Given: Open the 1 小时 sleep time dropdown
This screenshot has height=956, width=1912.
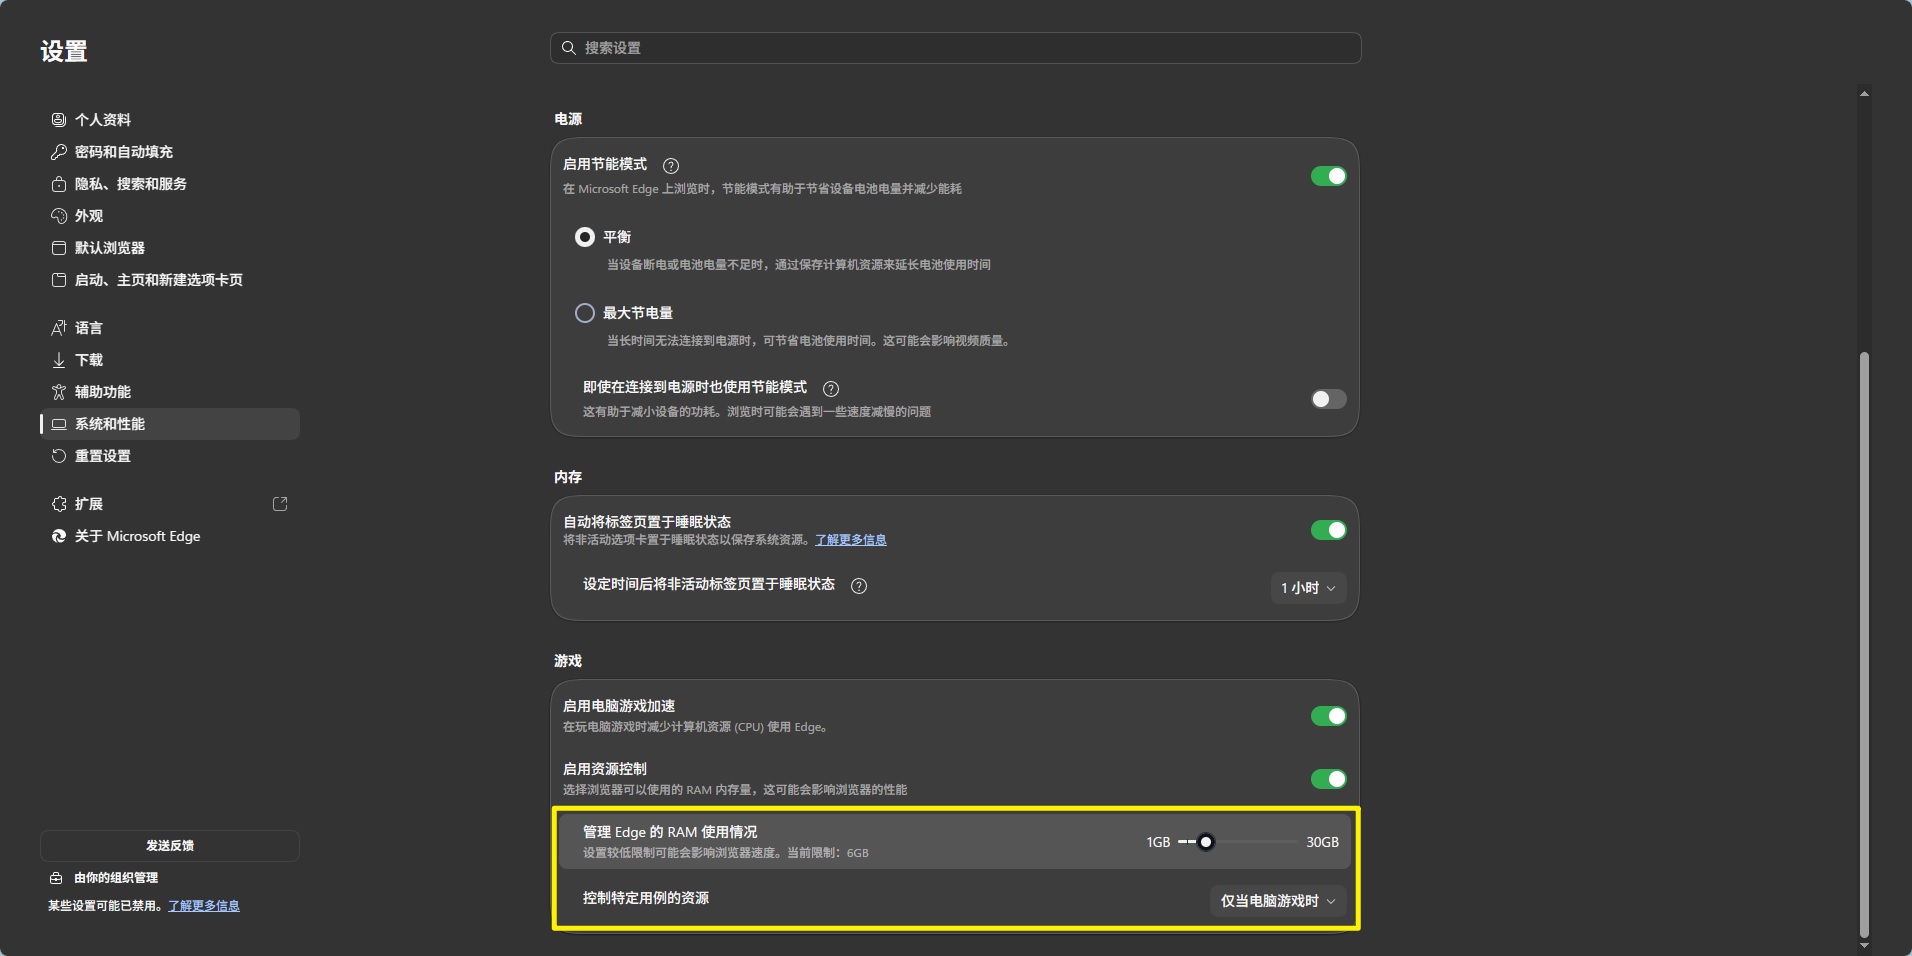Looking at the screenshot, I should pos(1308,588).
